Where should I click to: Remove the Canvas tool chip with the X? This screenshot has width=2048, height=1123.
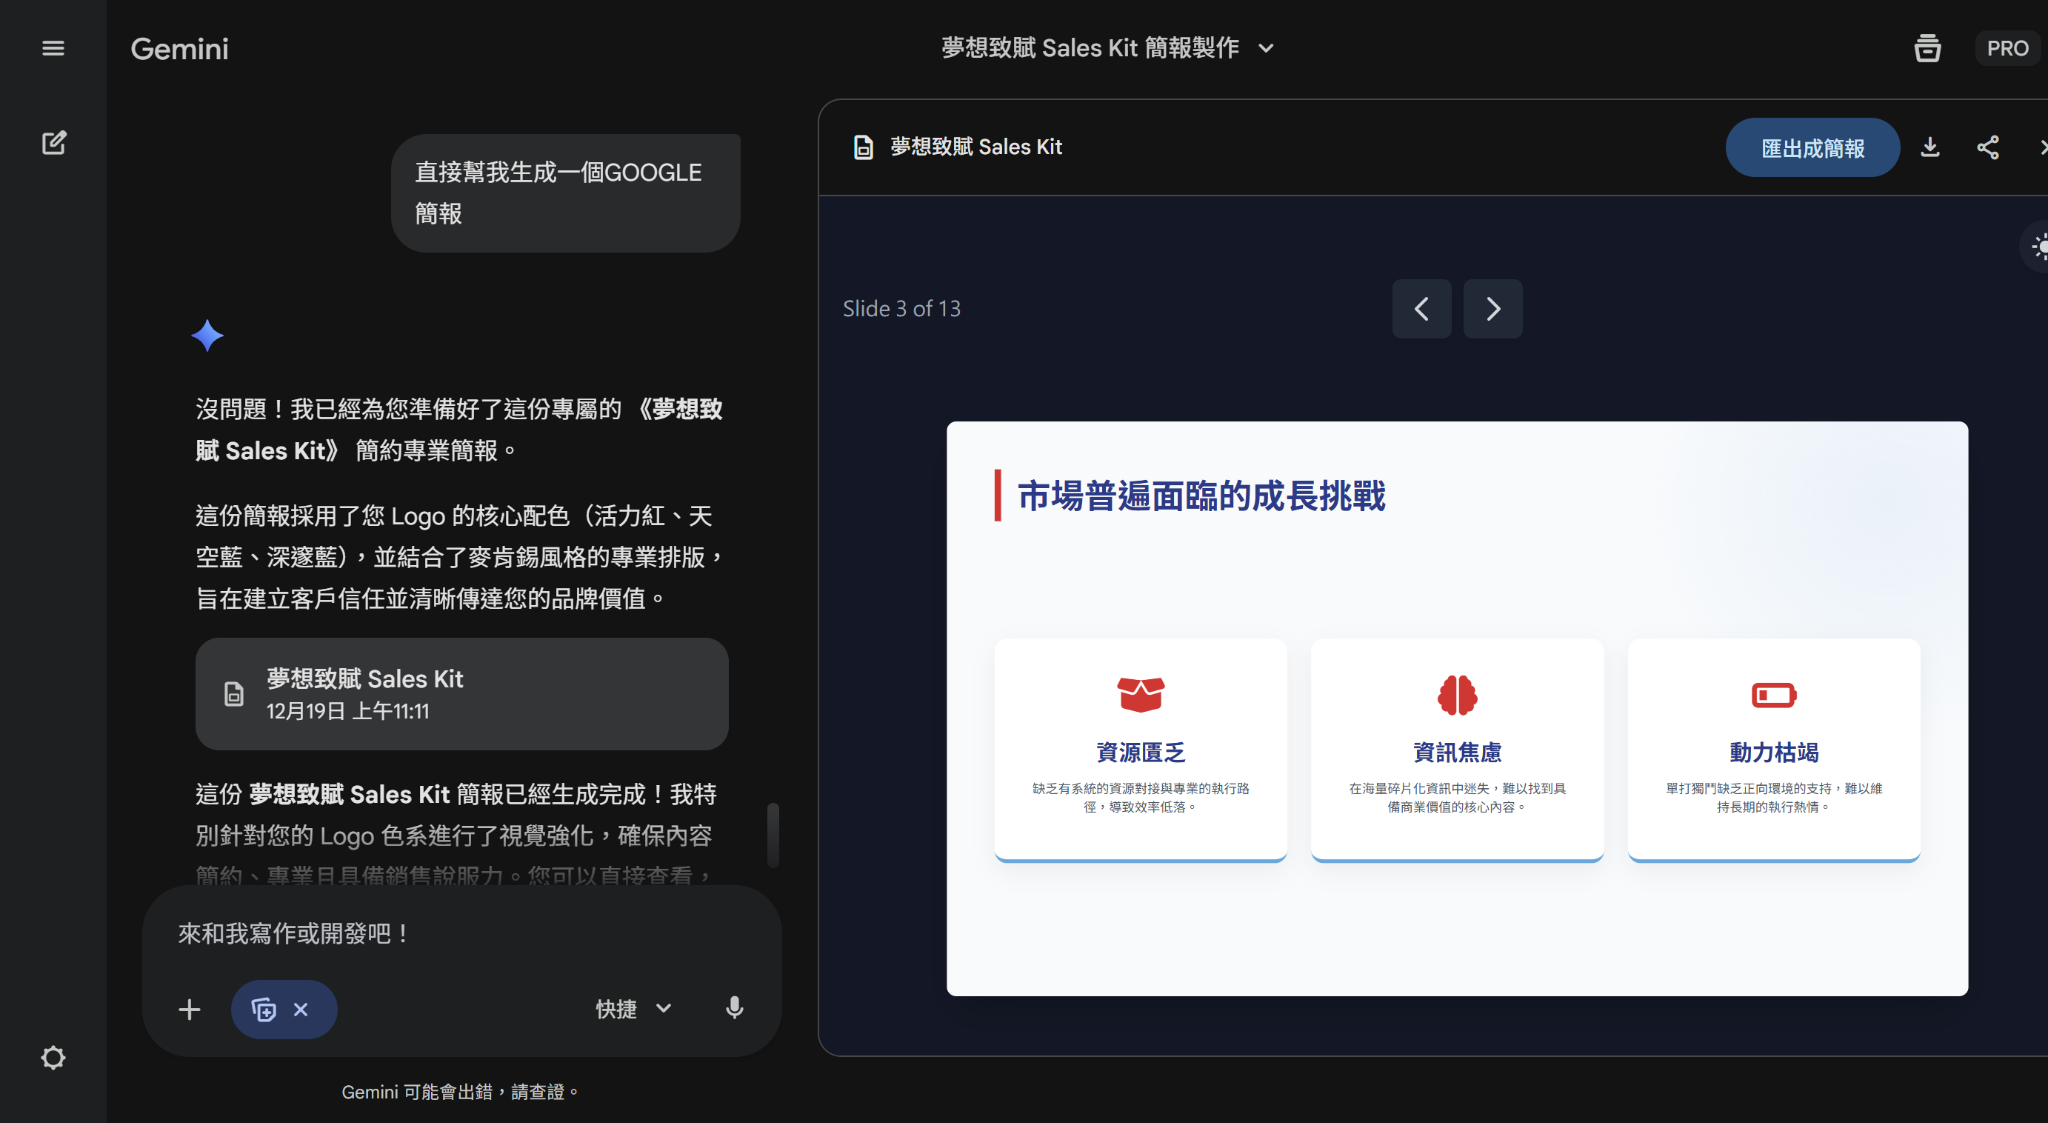(301, 1010)
